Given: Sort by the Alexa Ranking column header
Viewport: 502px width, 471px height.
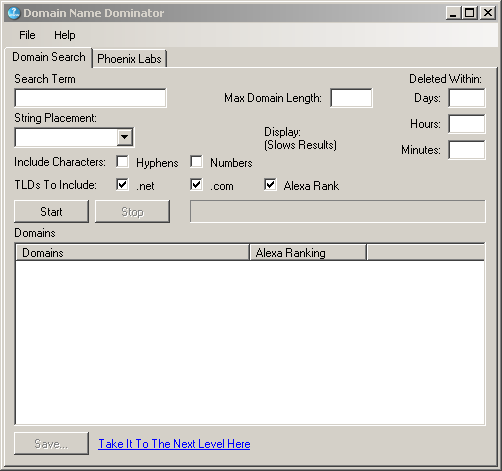Looking at the screenshot, I should click(x=308, y=253).
